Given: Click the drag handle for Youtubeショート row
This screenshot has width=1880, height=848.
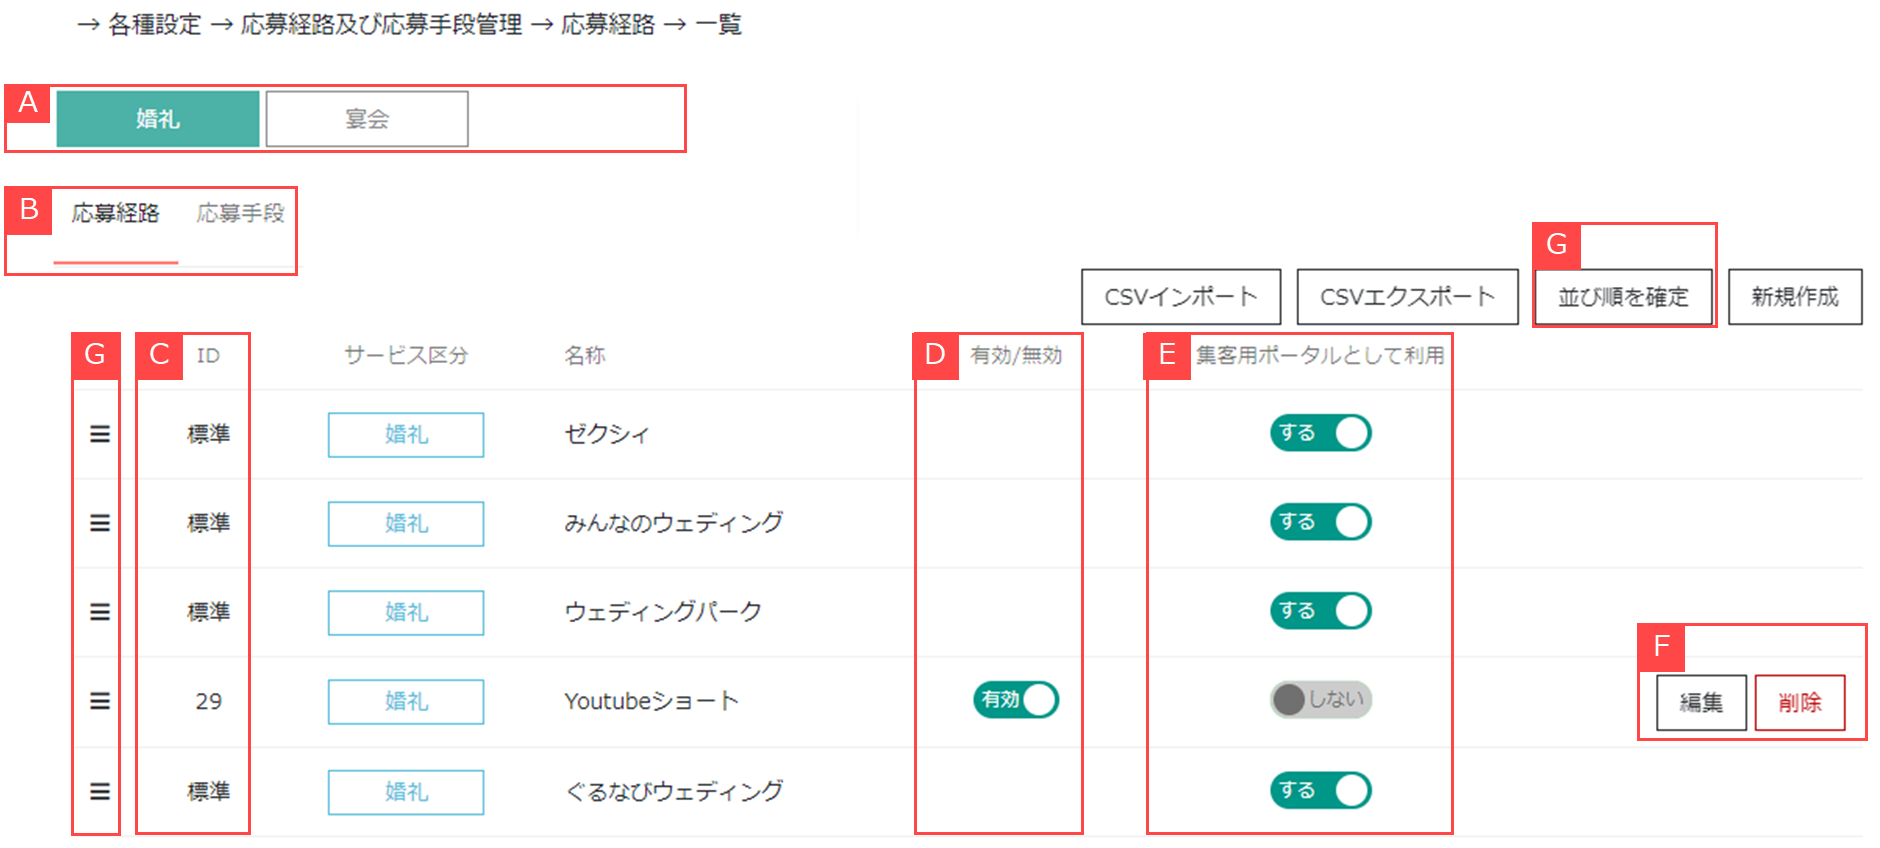Looking at the screenshot, I should 100,701.
